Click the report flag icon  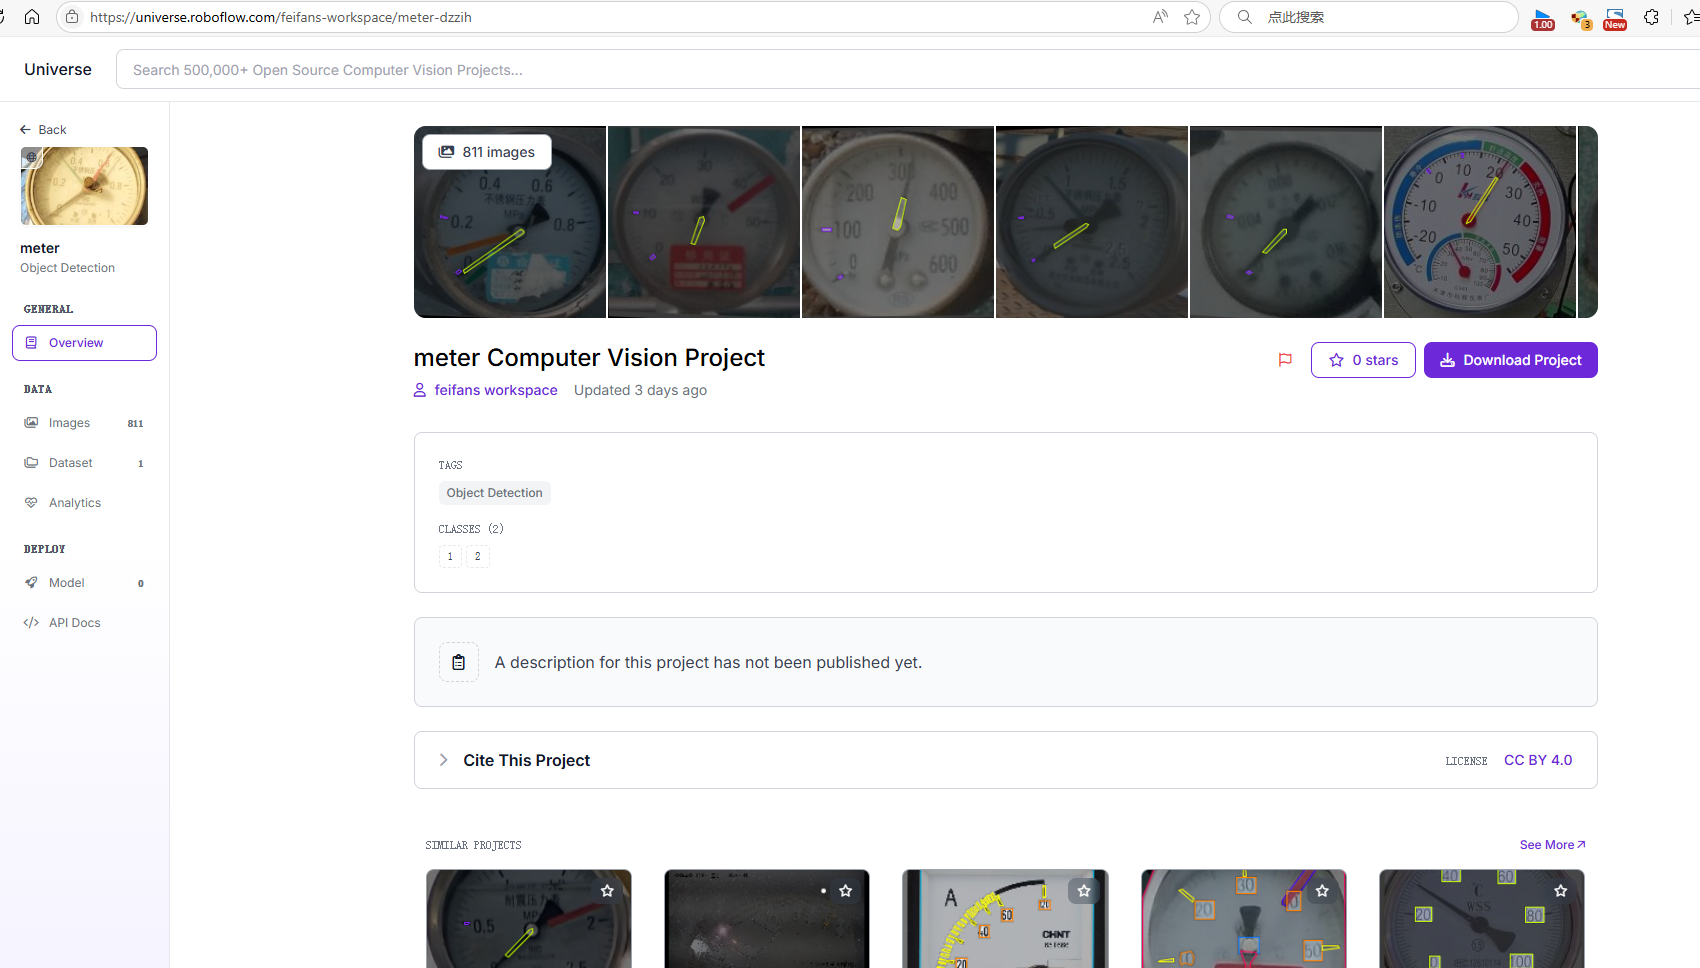click(x=1286, y=360)
